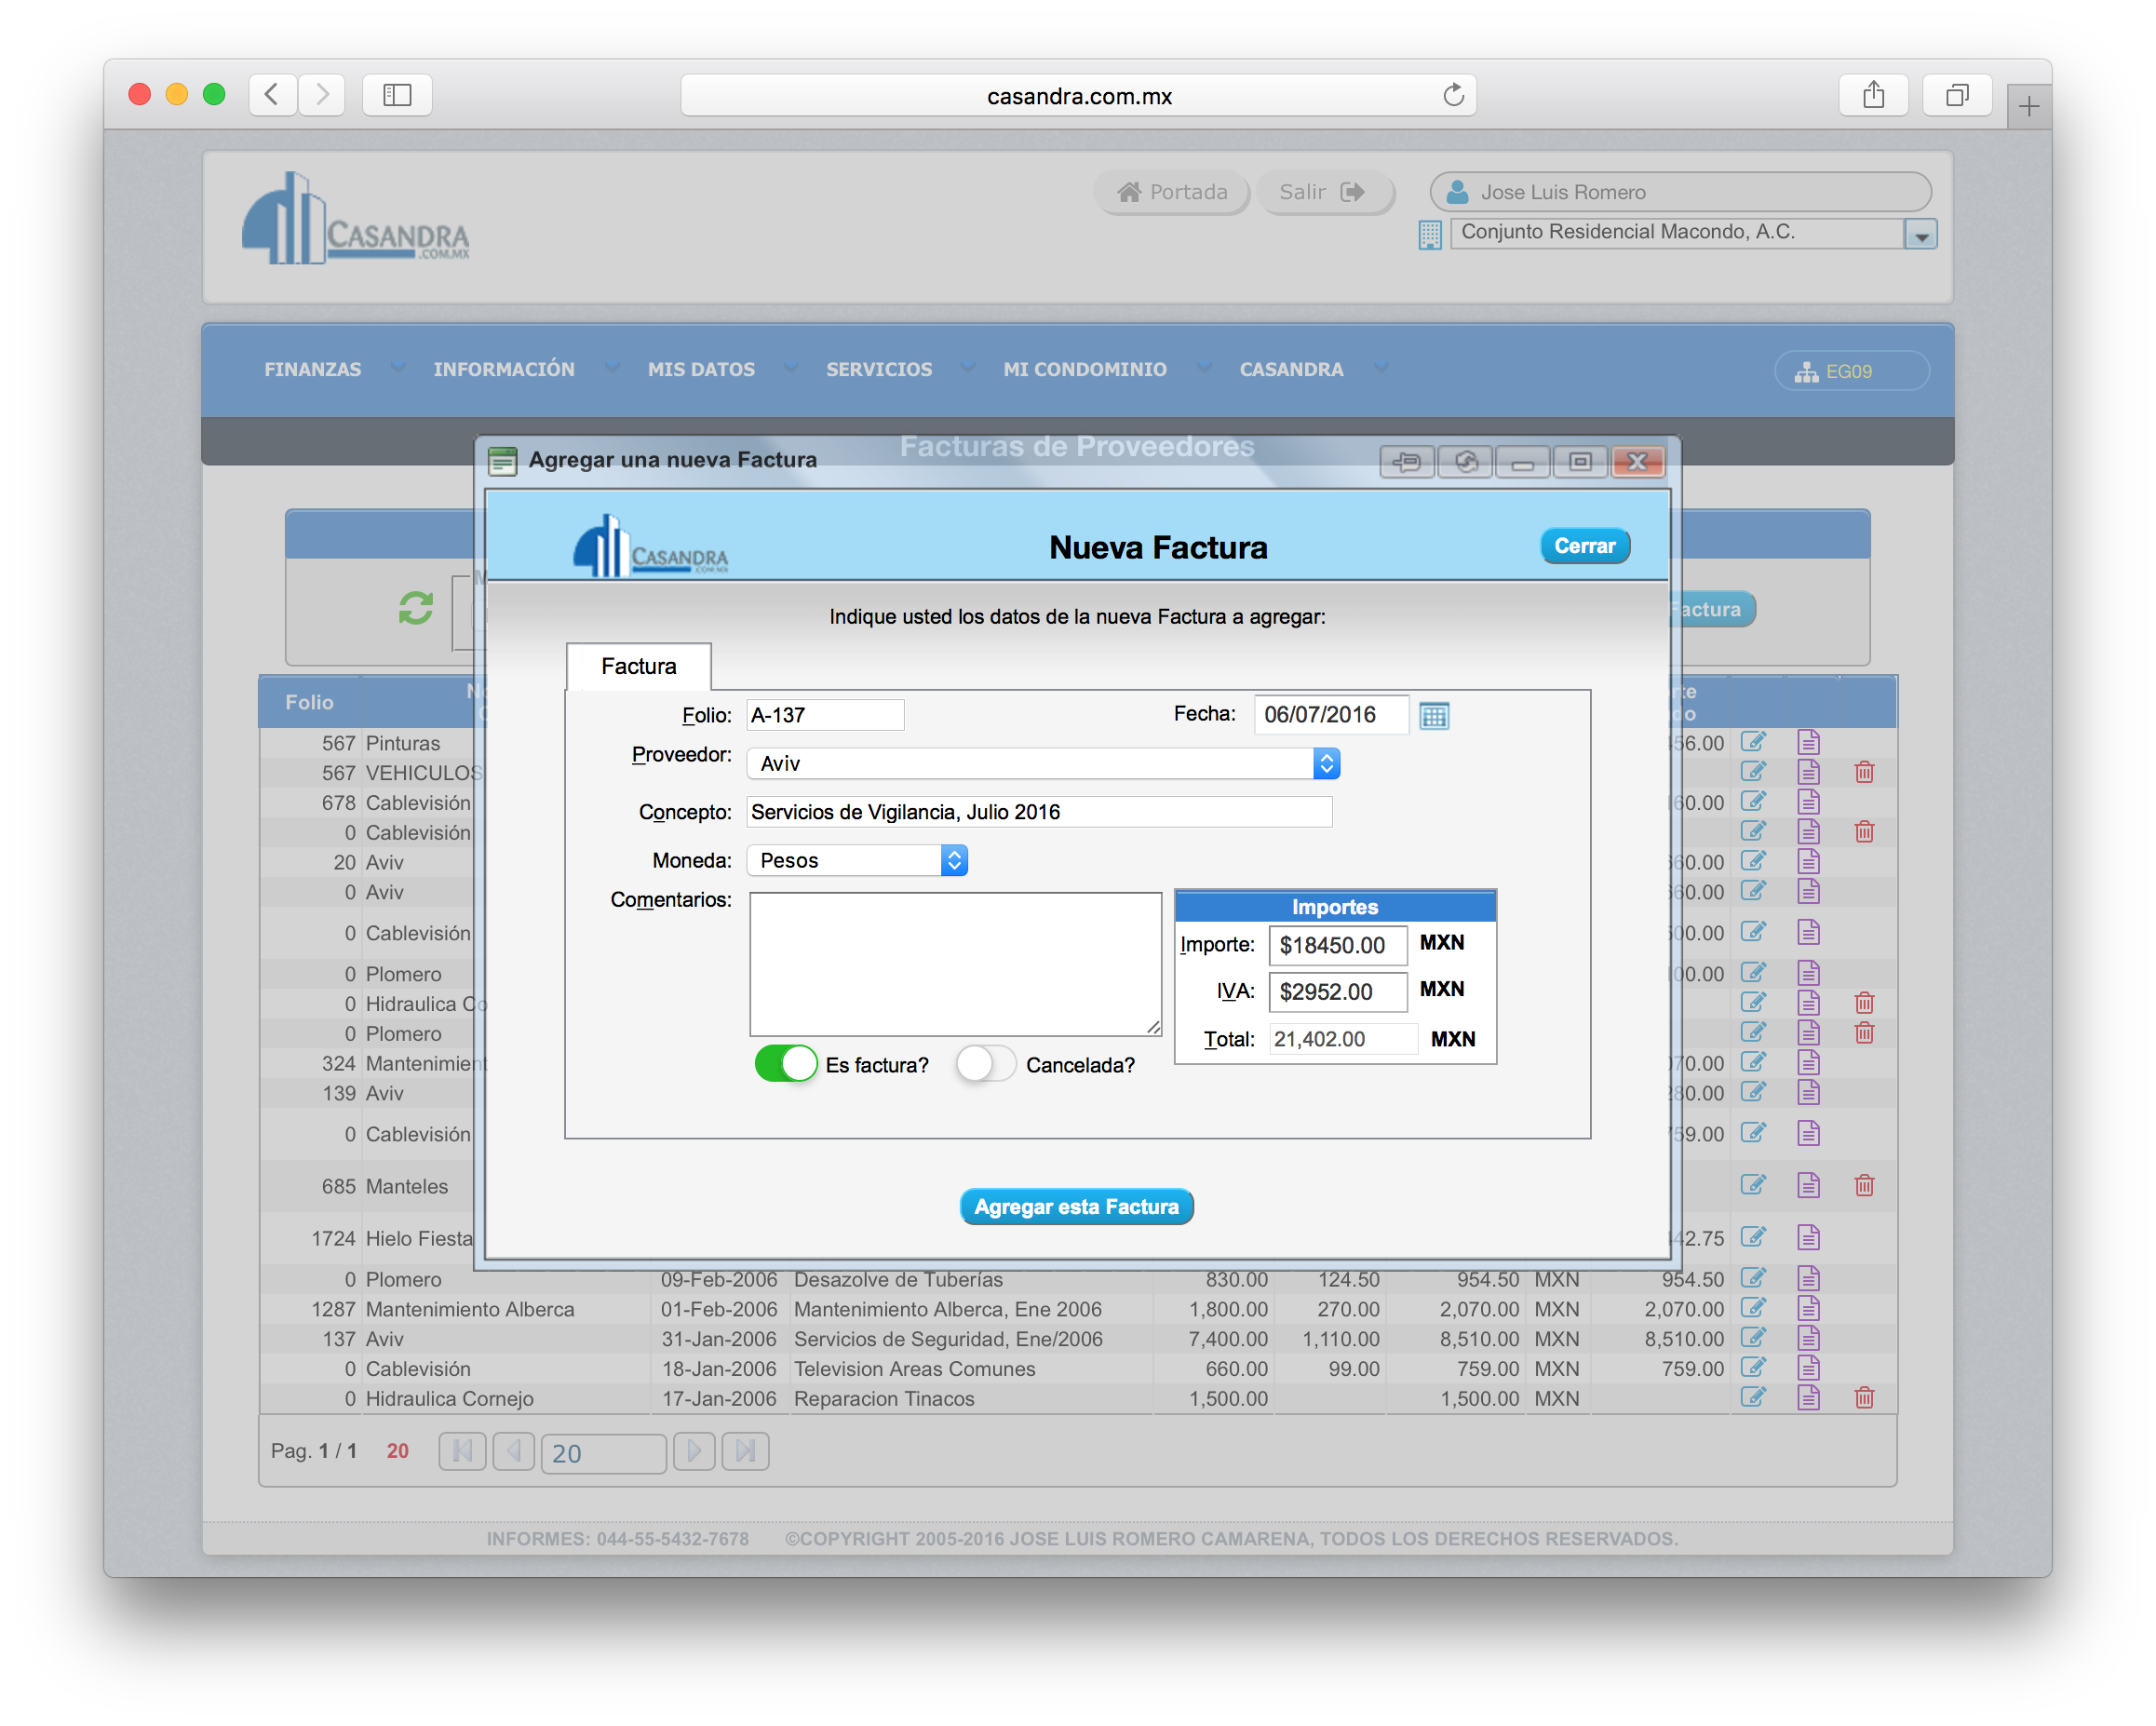Click the Safari back arrow
2156x1726 pixels.
(272, 95)
